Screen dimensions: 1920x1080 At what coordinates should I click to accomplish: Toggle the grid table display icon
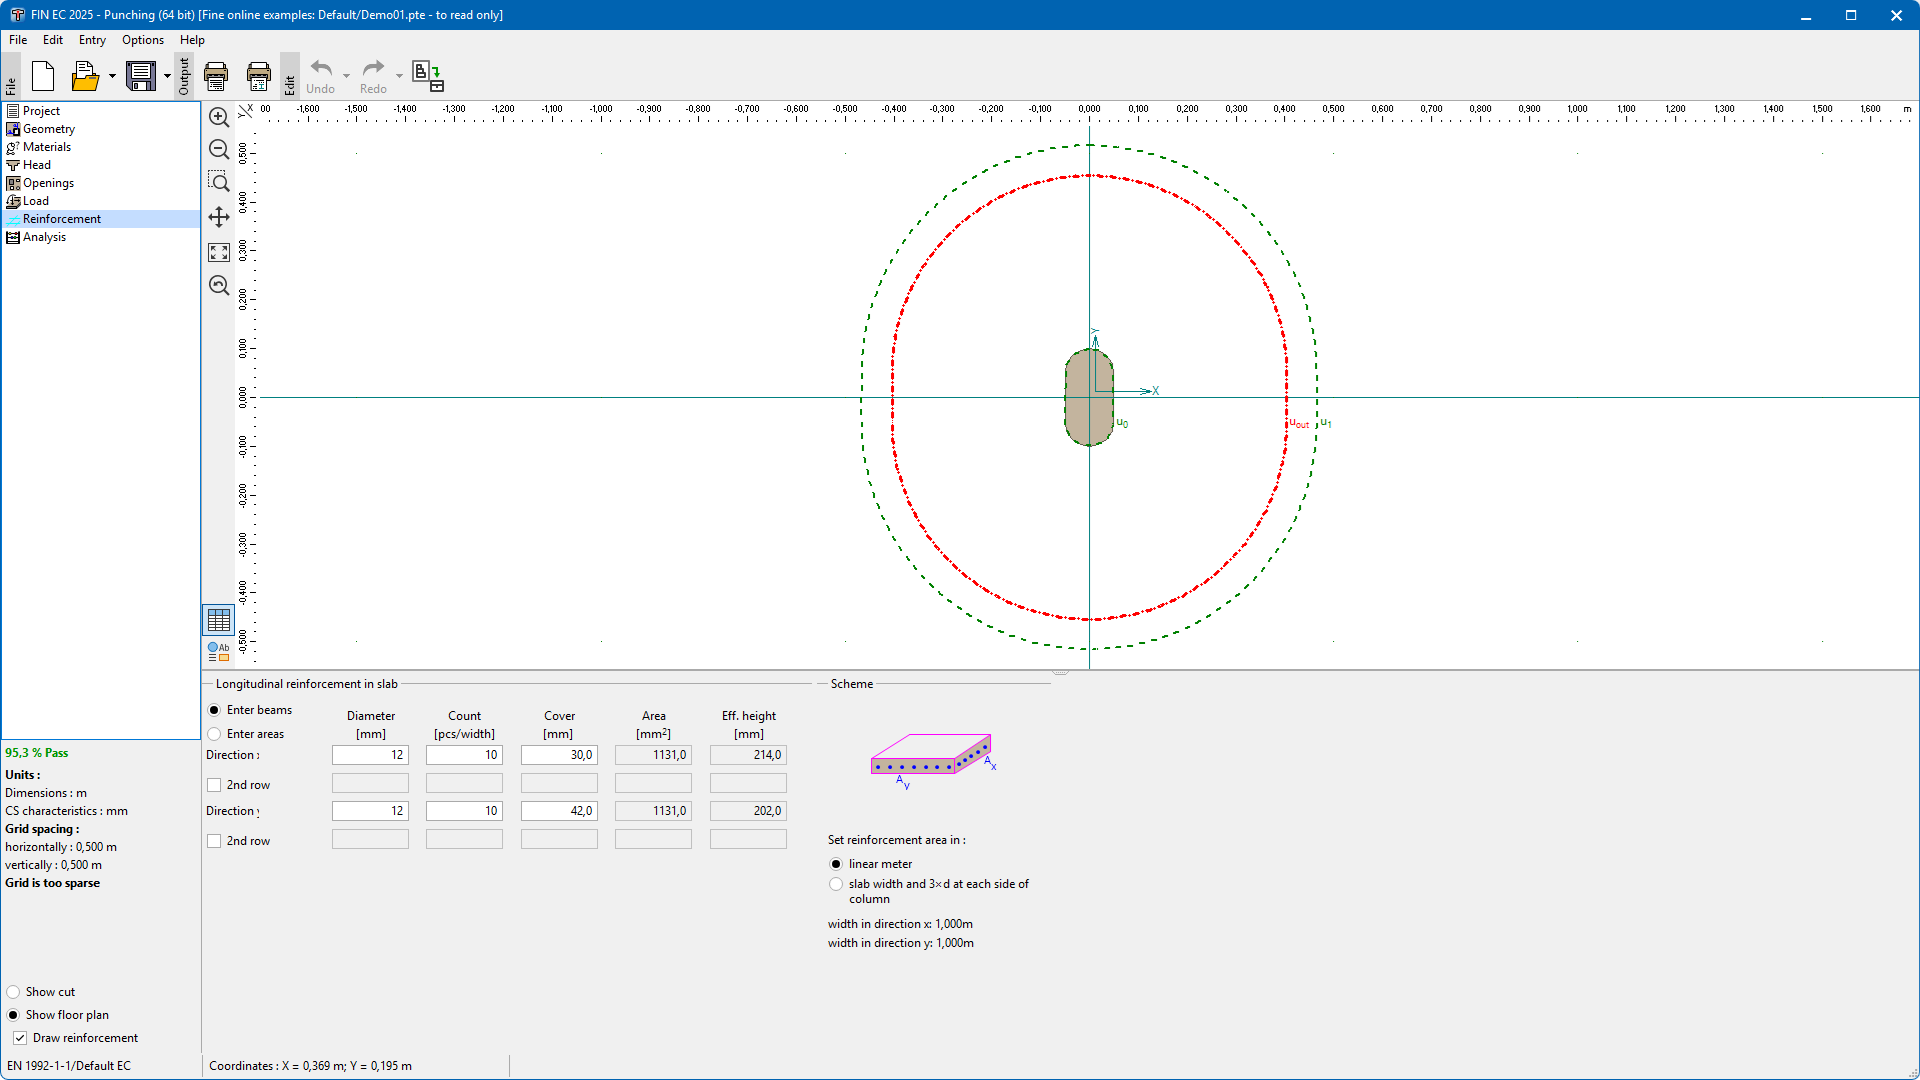coord(219,620)
